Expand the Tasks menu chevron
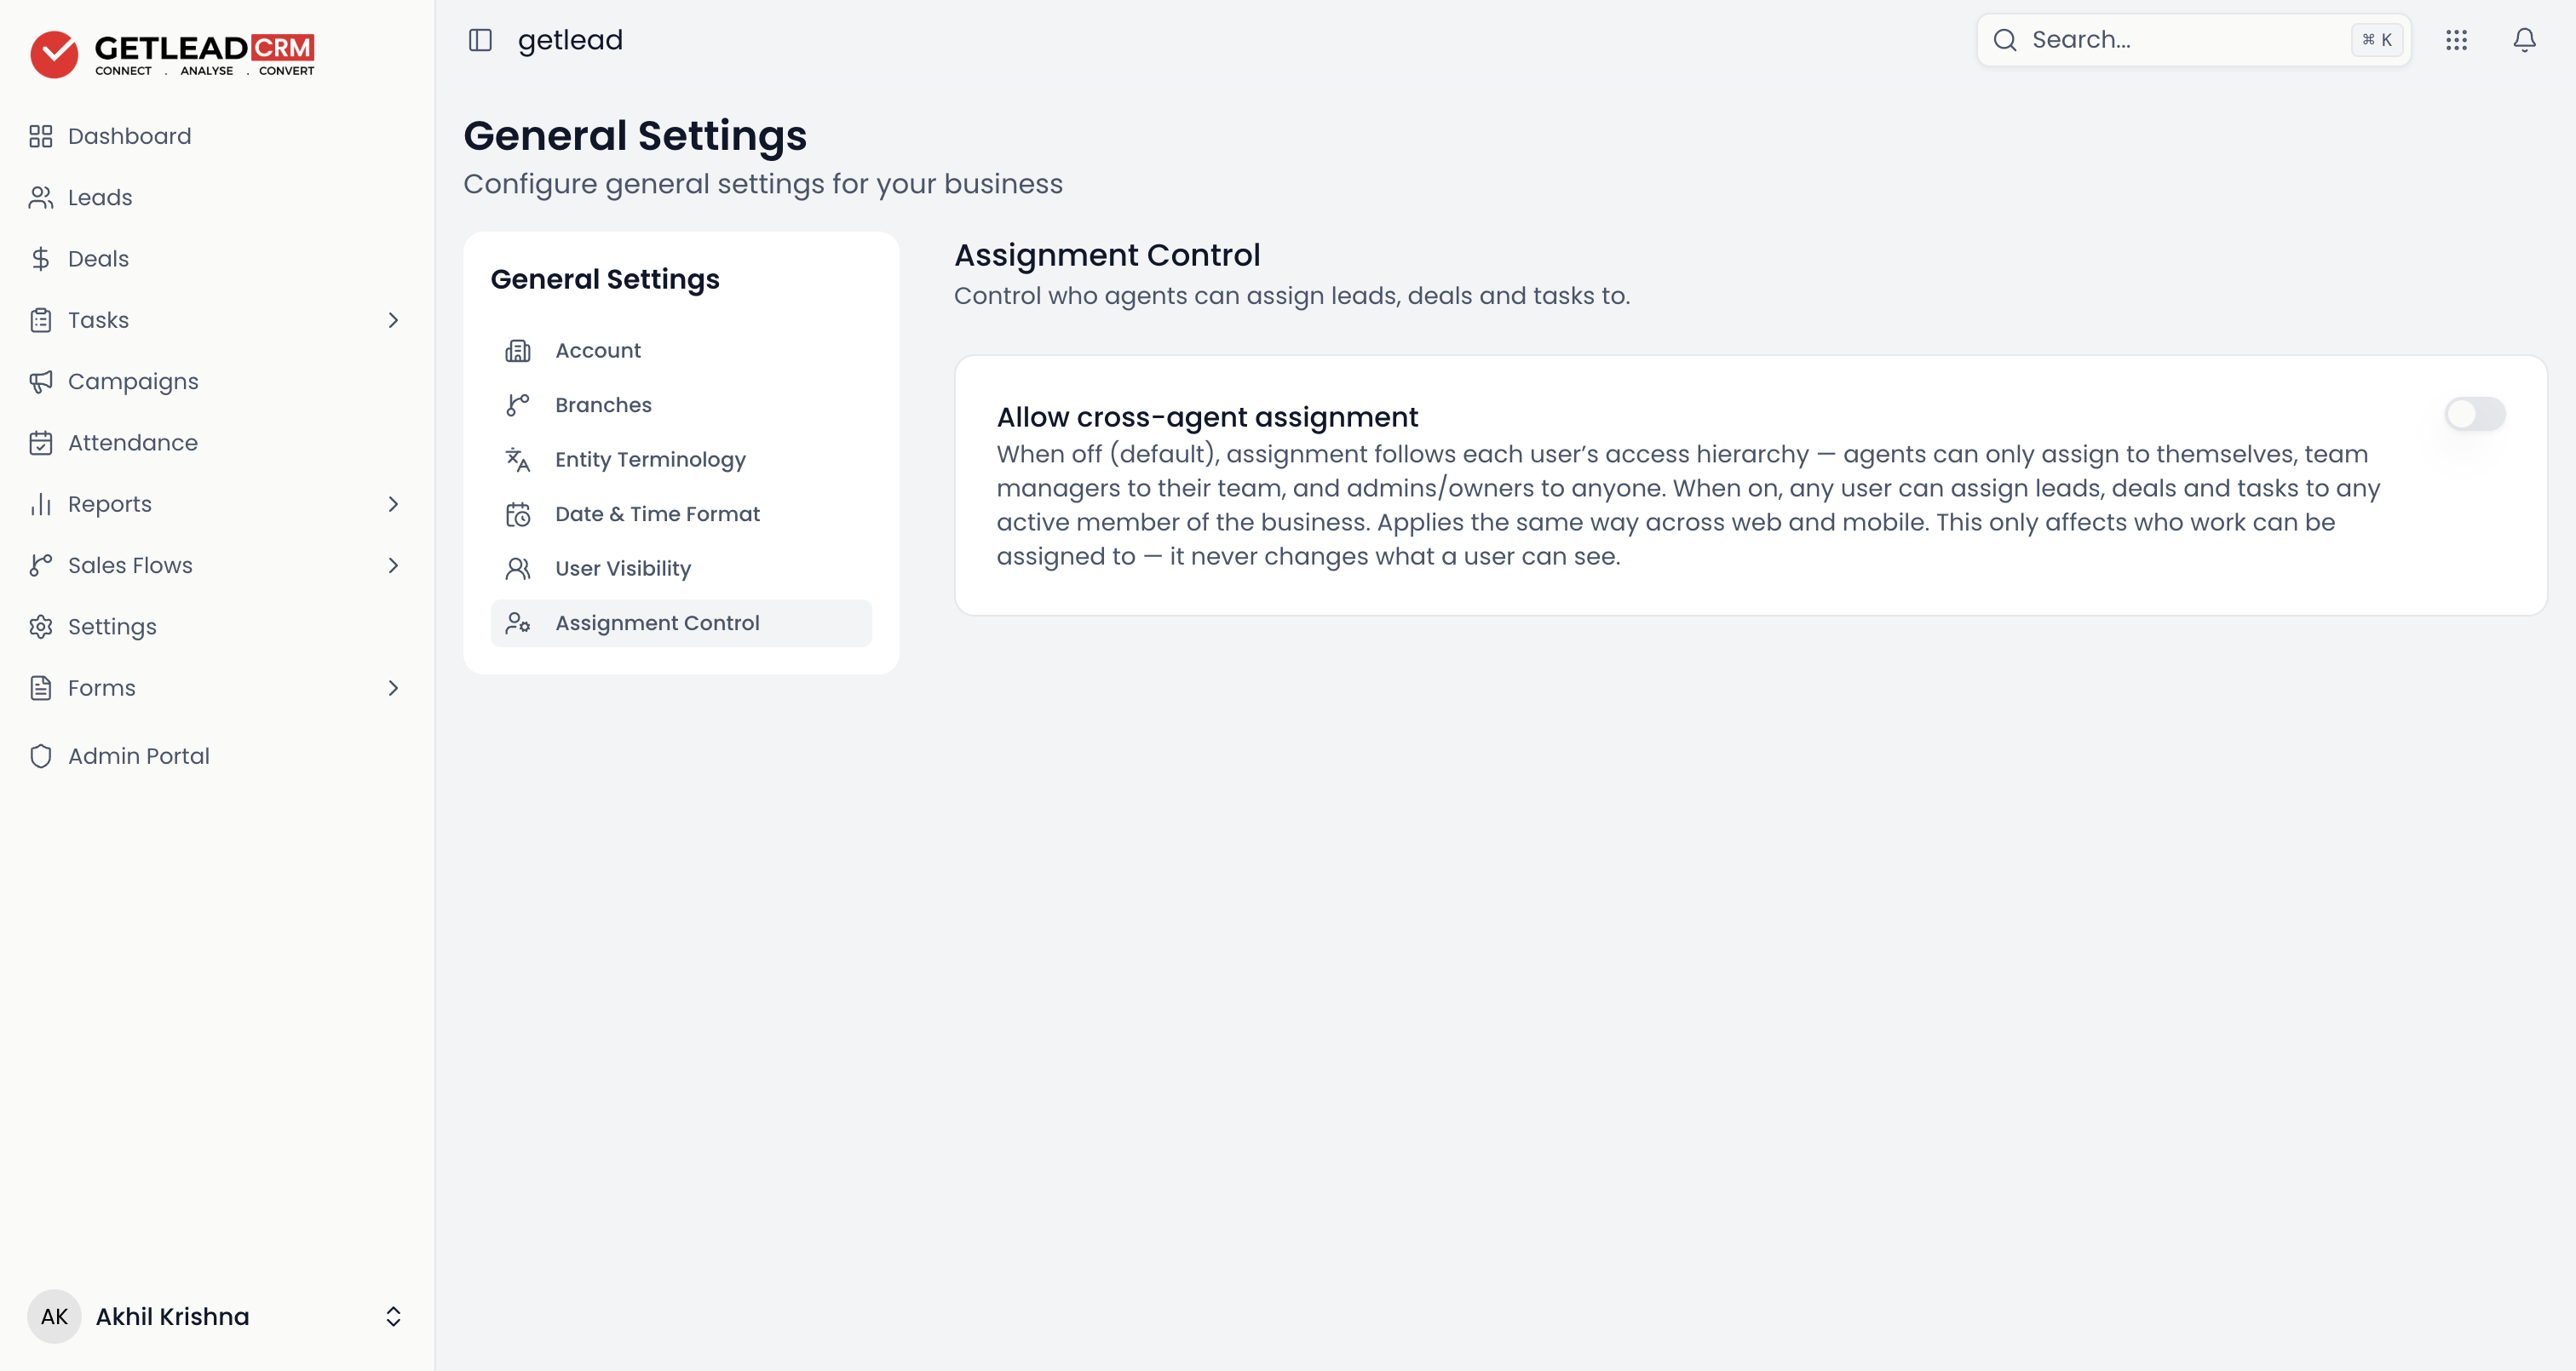 [x=393, y=320]
